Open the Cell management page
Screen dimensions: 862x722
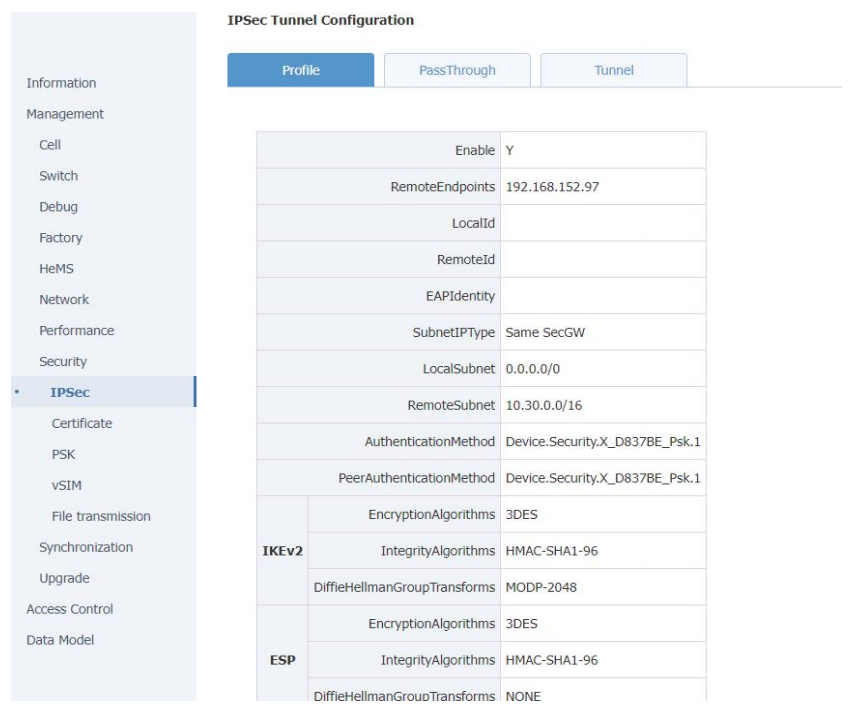(50, 145)
